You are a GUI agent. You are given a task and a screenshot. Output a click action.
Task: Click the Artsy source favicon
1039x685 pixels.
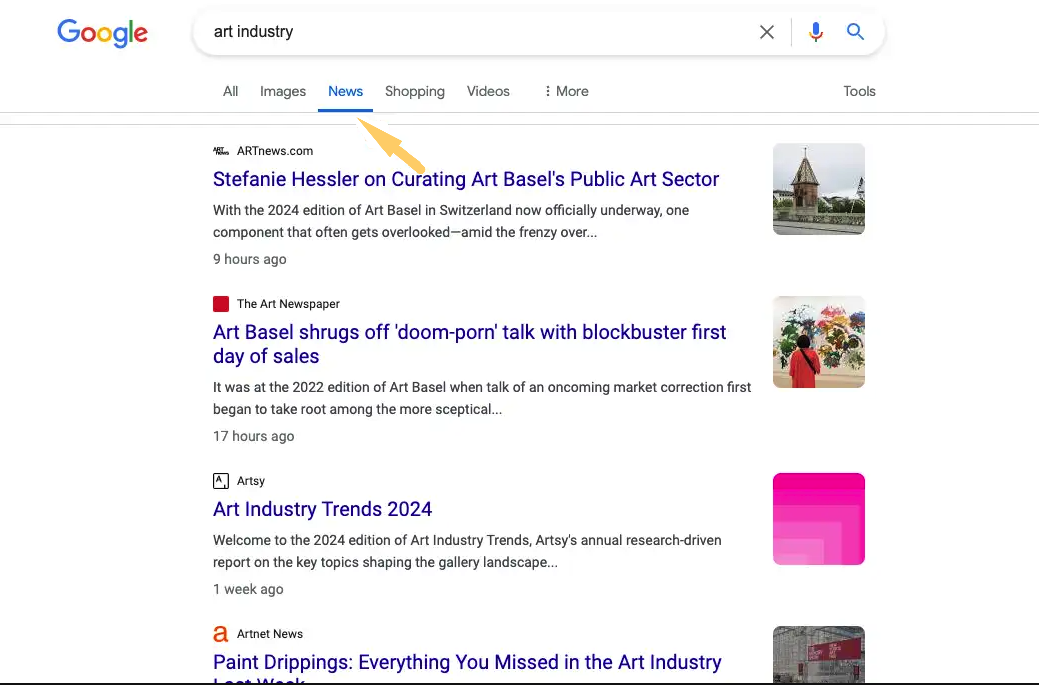click(x=221, y=481)
